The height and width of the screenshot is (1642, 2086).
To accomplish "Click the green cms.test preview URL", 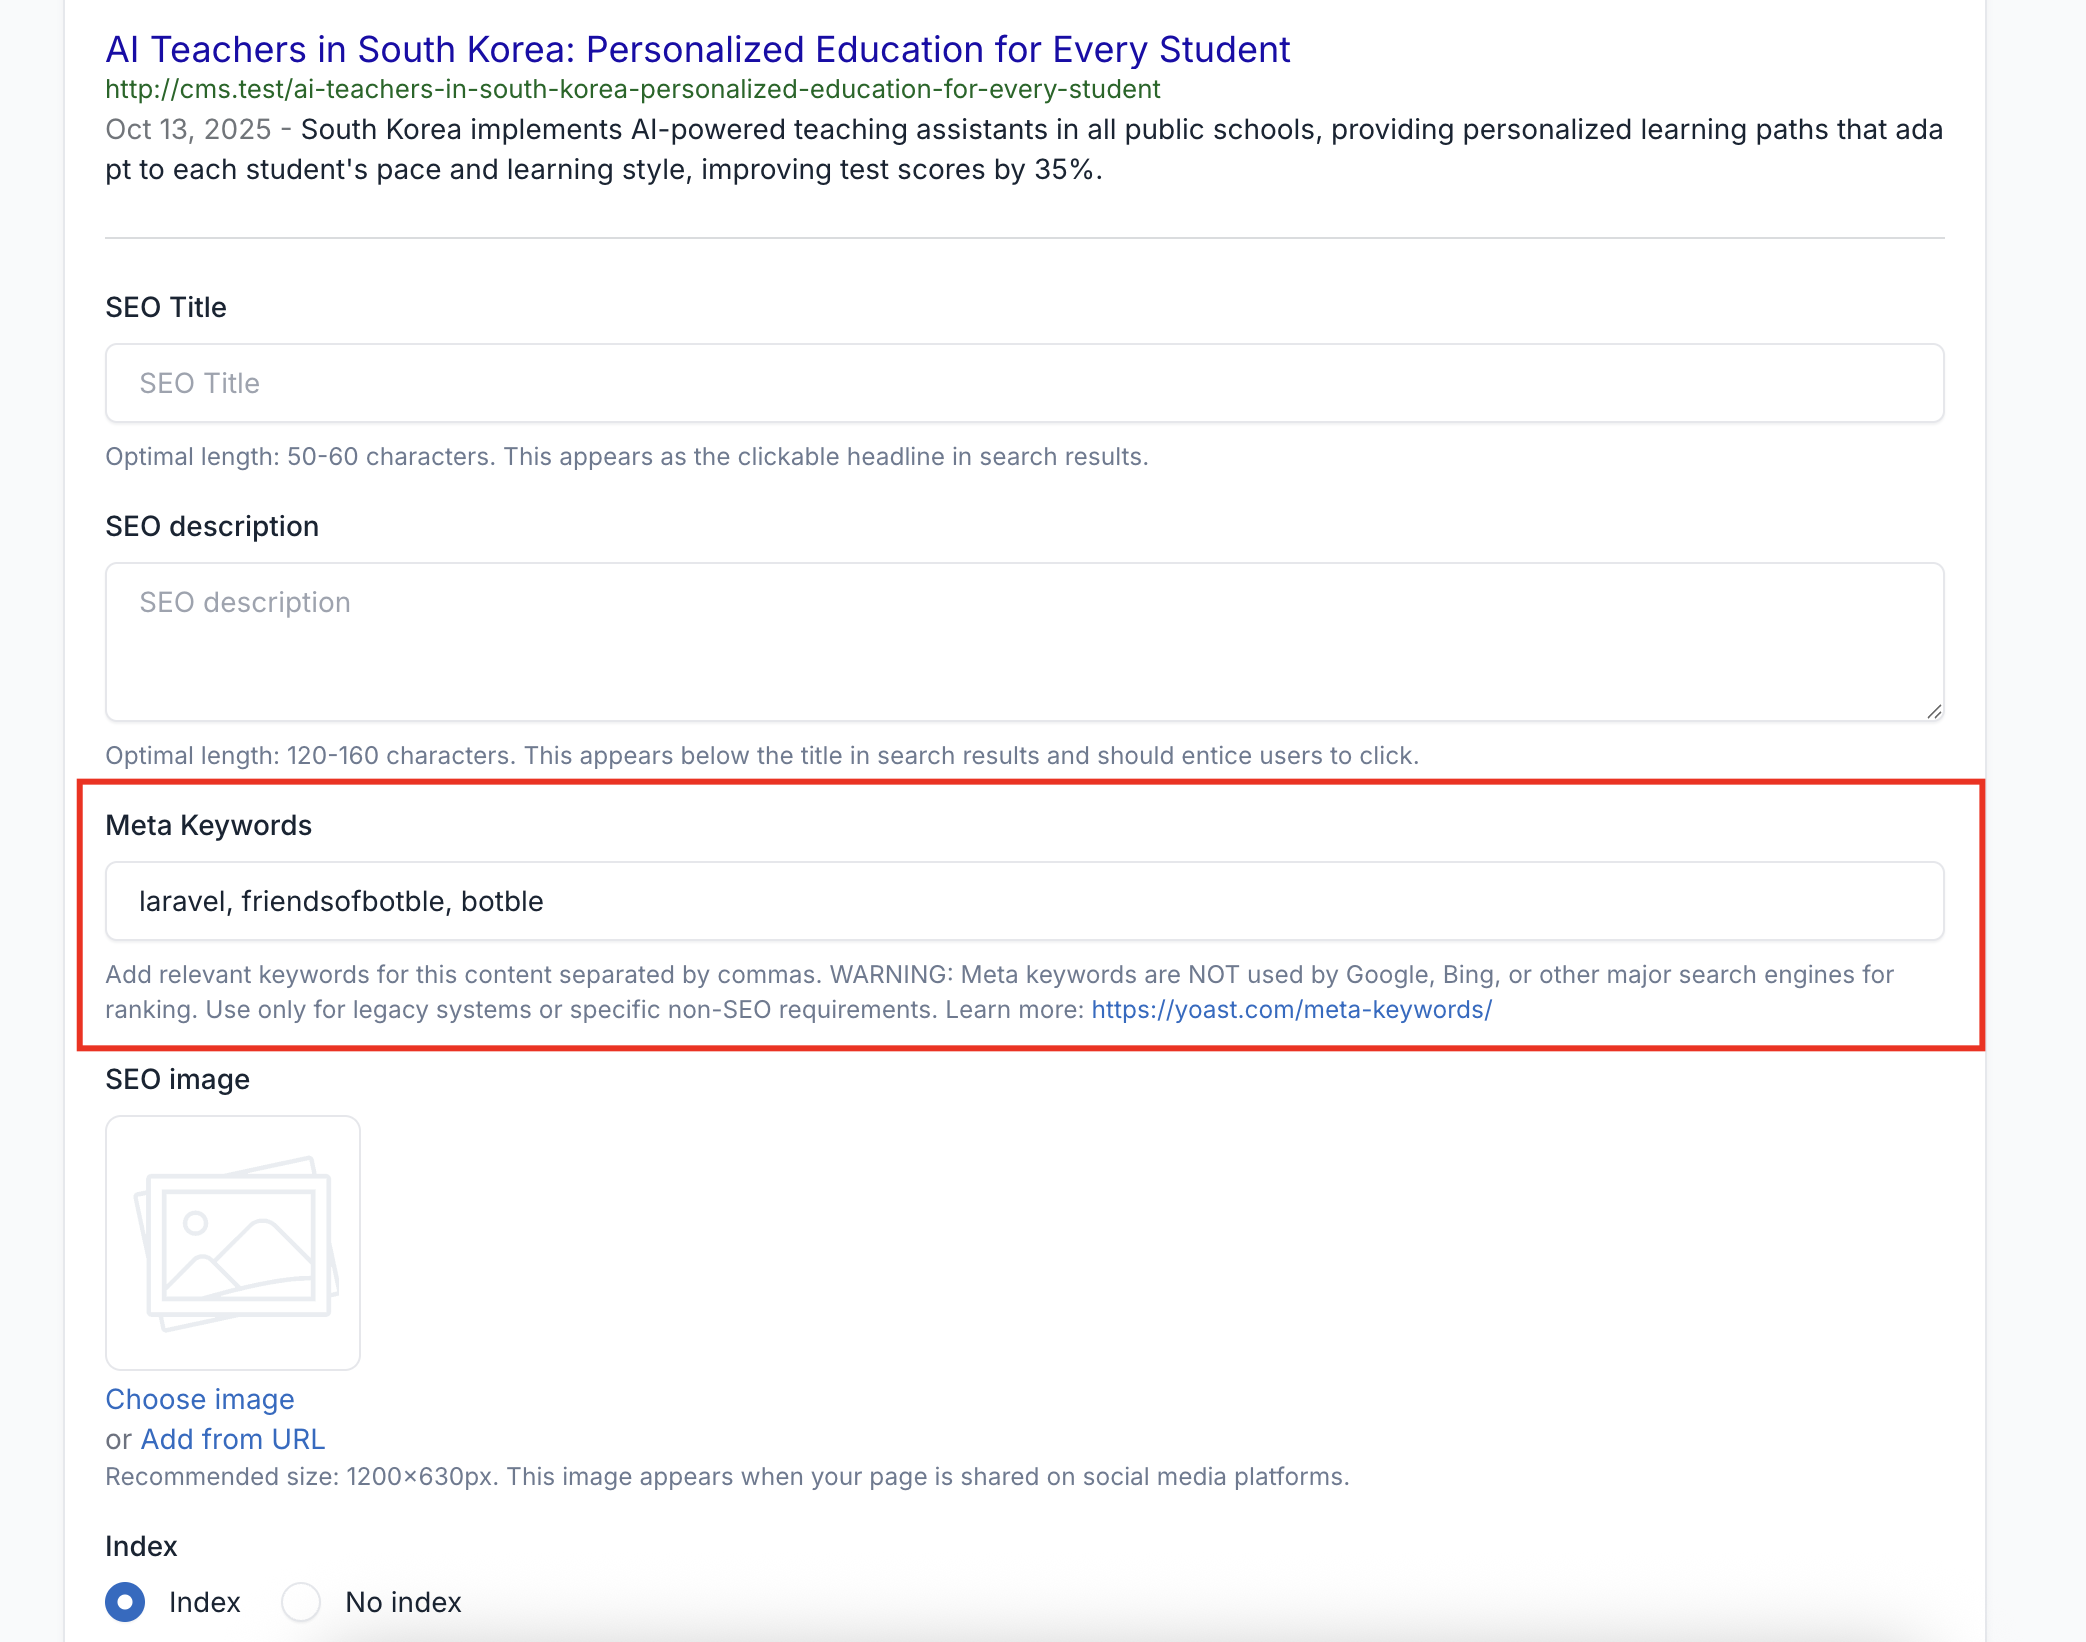I will click(x=632, y=89).
